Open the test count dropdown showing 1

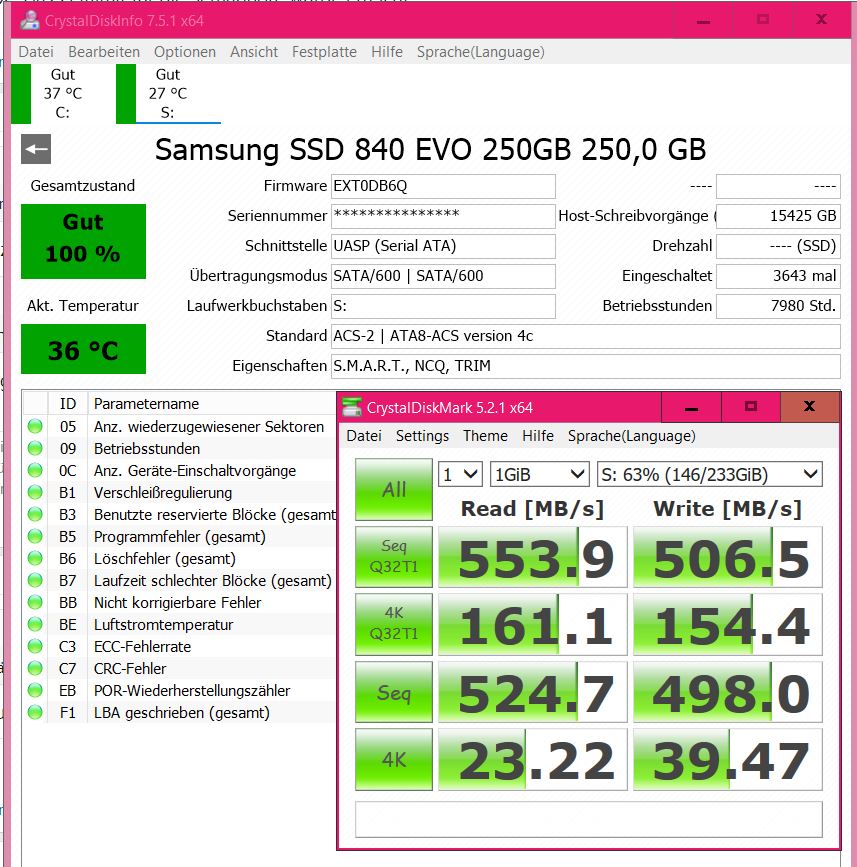(x=460, y=474)
